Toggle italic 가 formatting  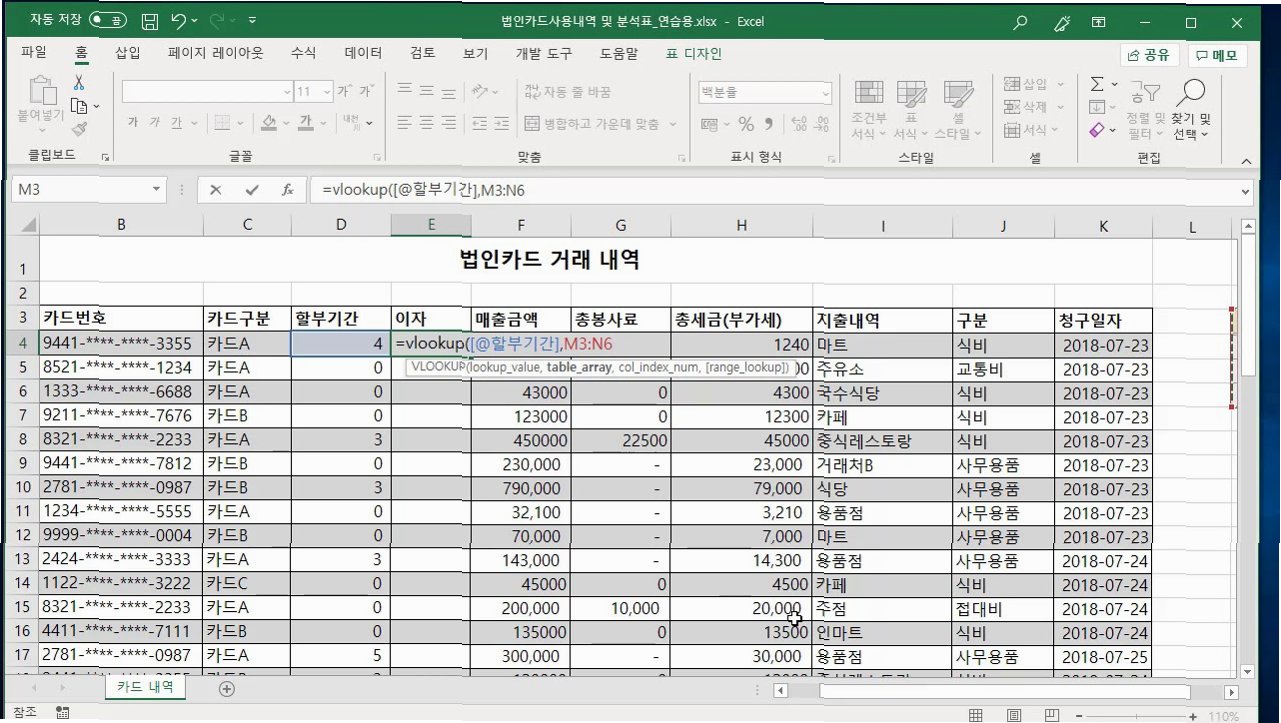click(155, 123)
